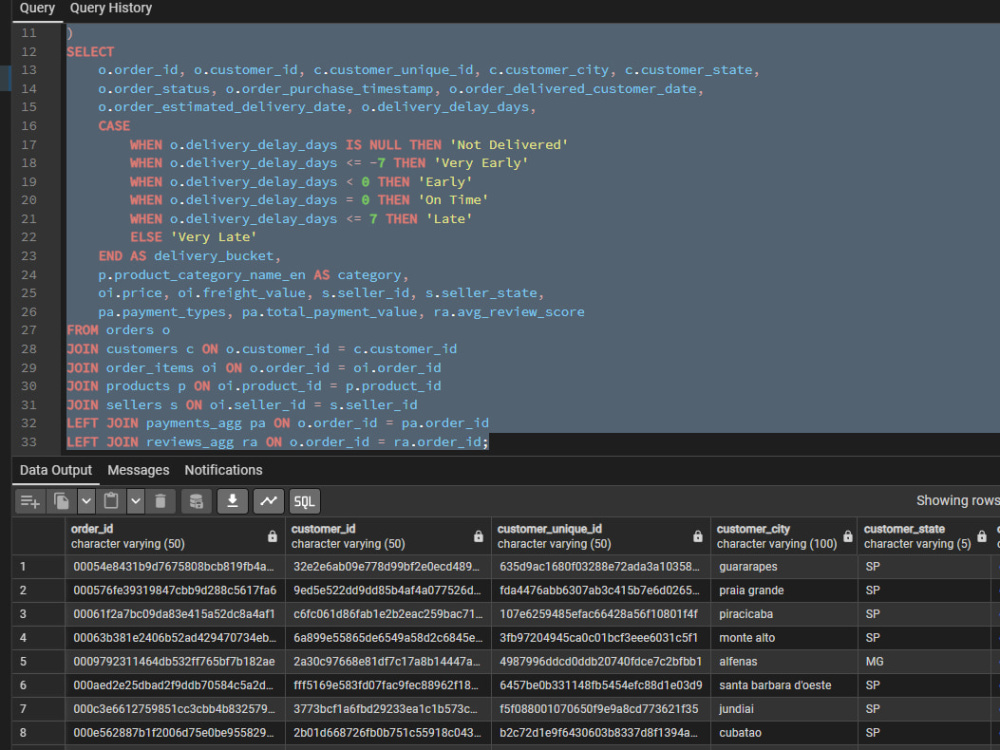The width and height of the screenshot is (1000, 750).
Task: Click the 'alfenas' city cell
Action: pos(784,662)
